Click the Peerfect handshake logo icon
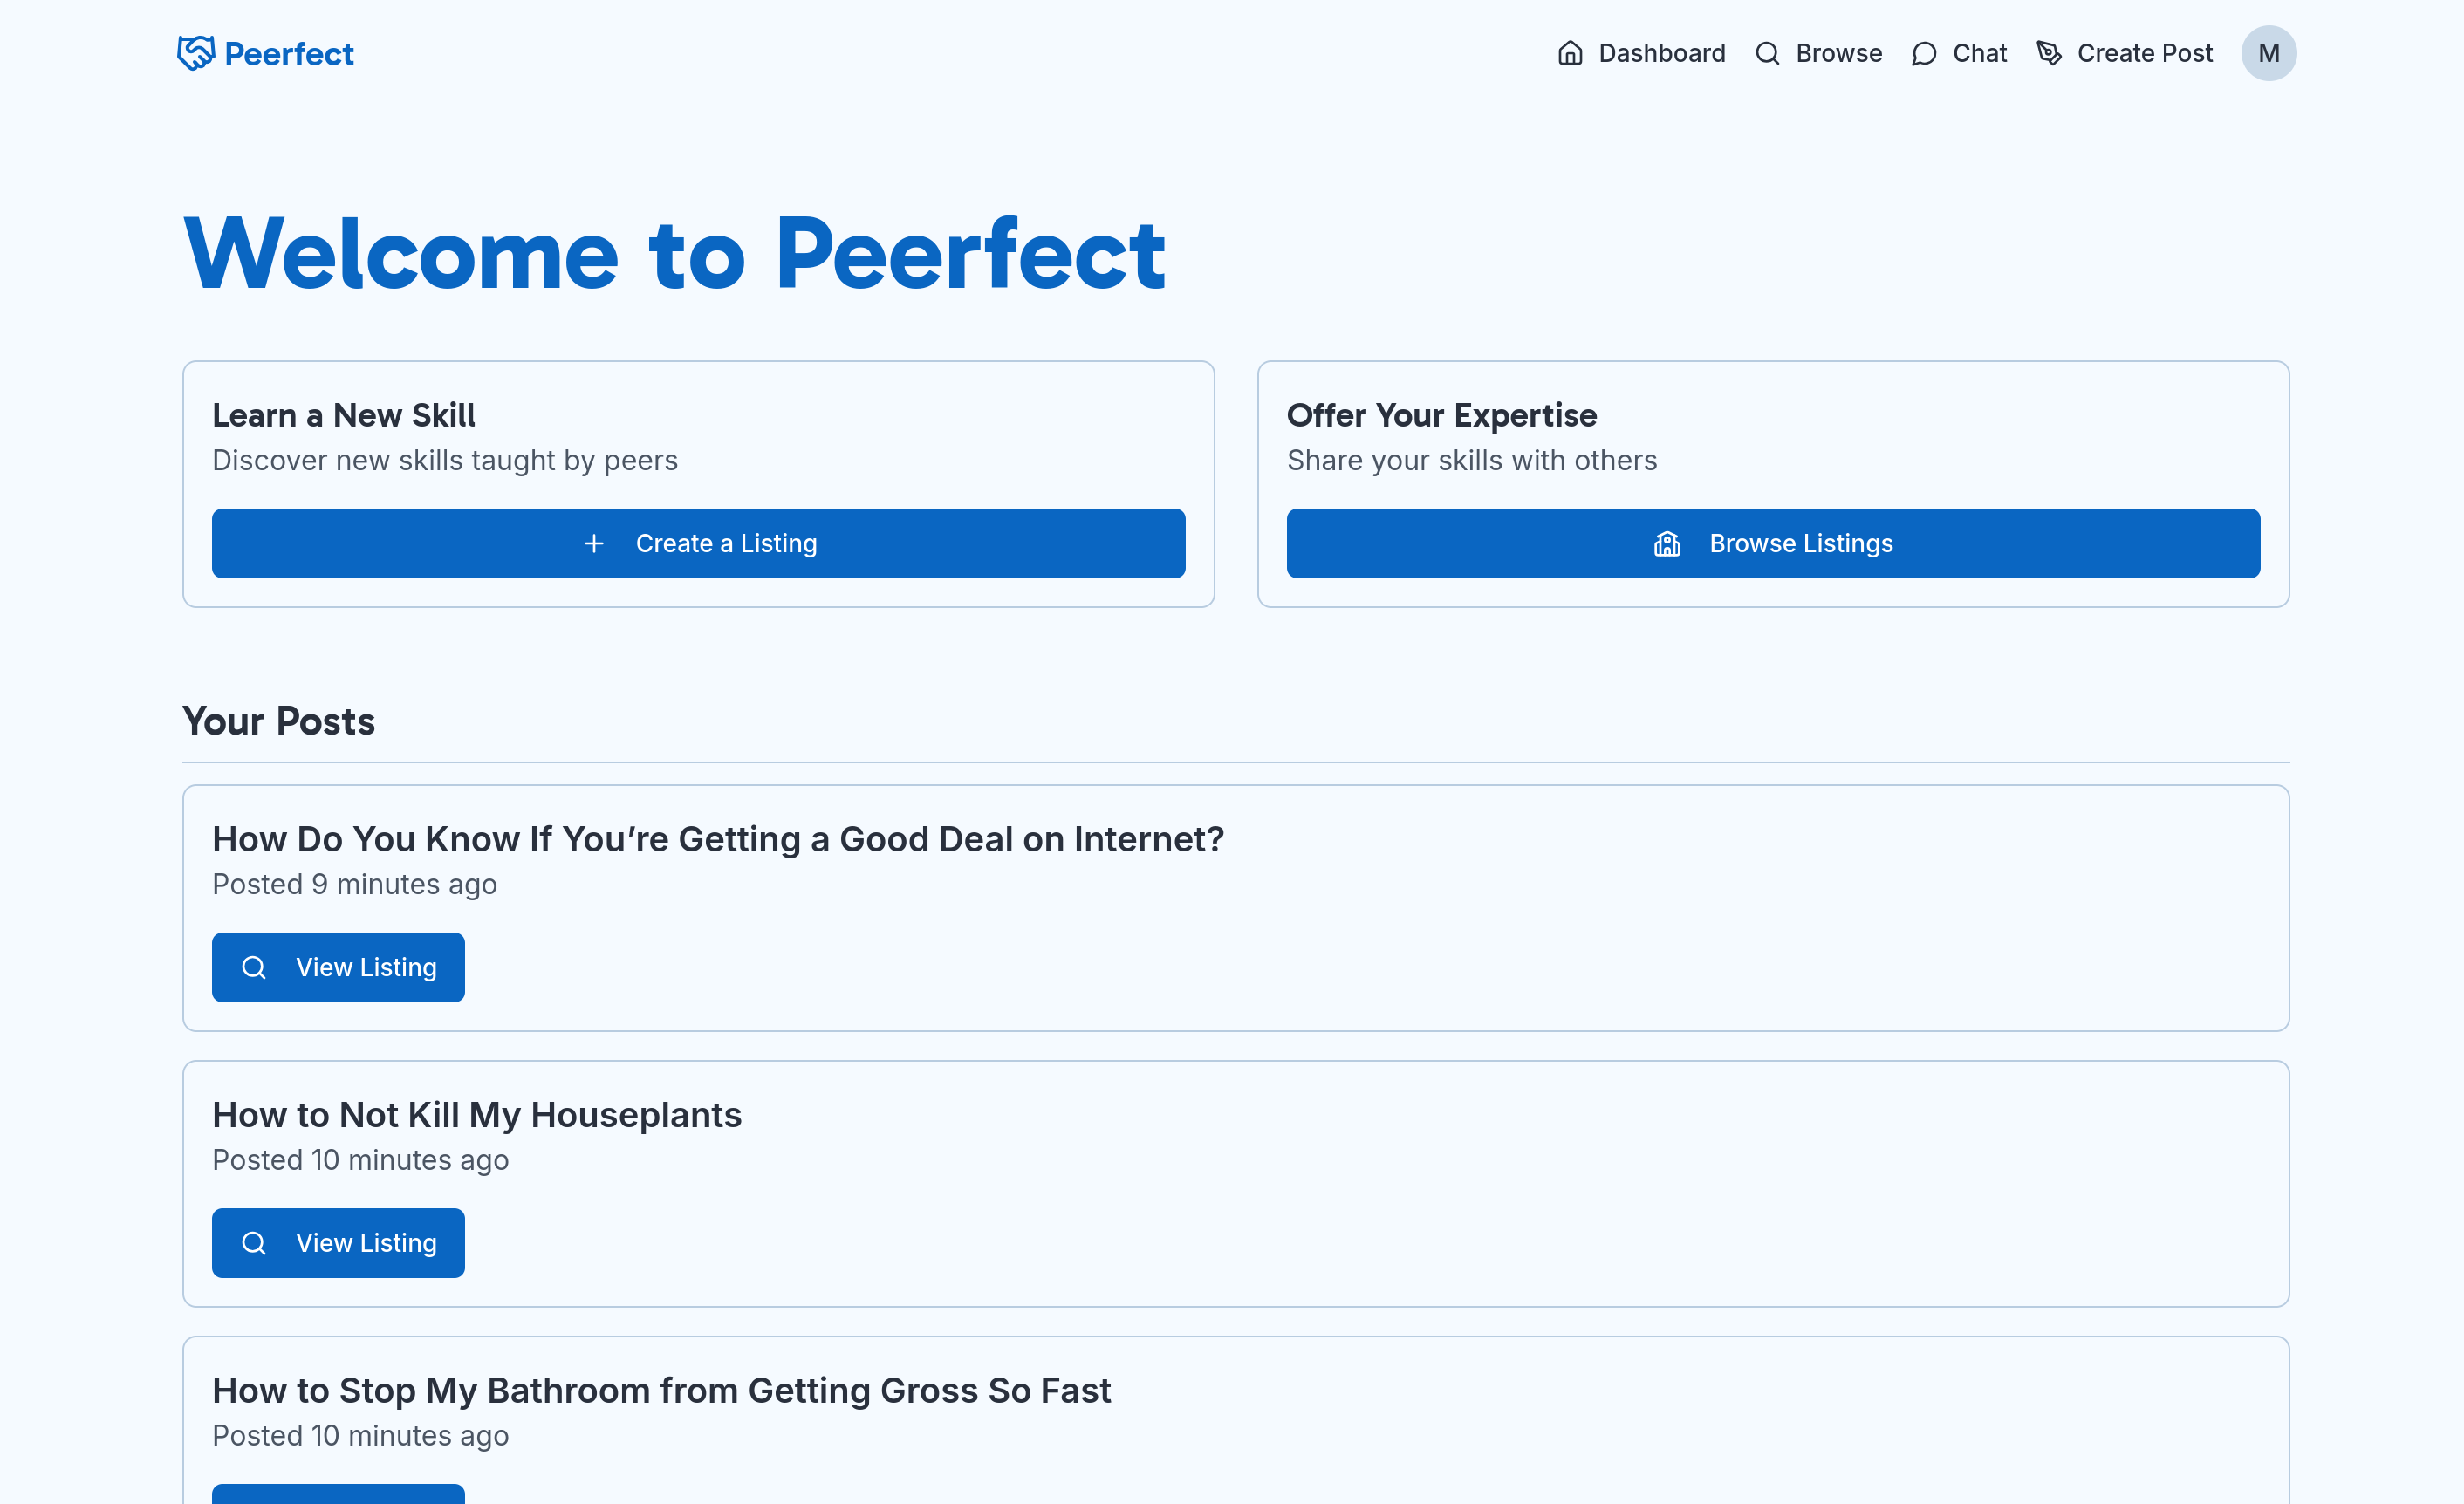Image resolution: width=2464 pixels, height=1504 pixels. (x=196, y=53)
